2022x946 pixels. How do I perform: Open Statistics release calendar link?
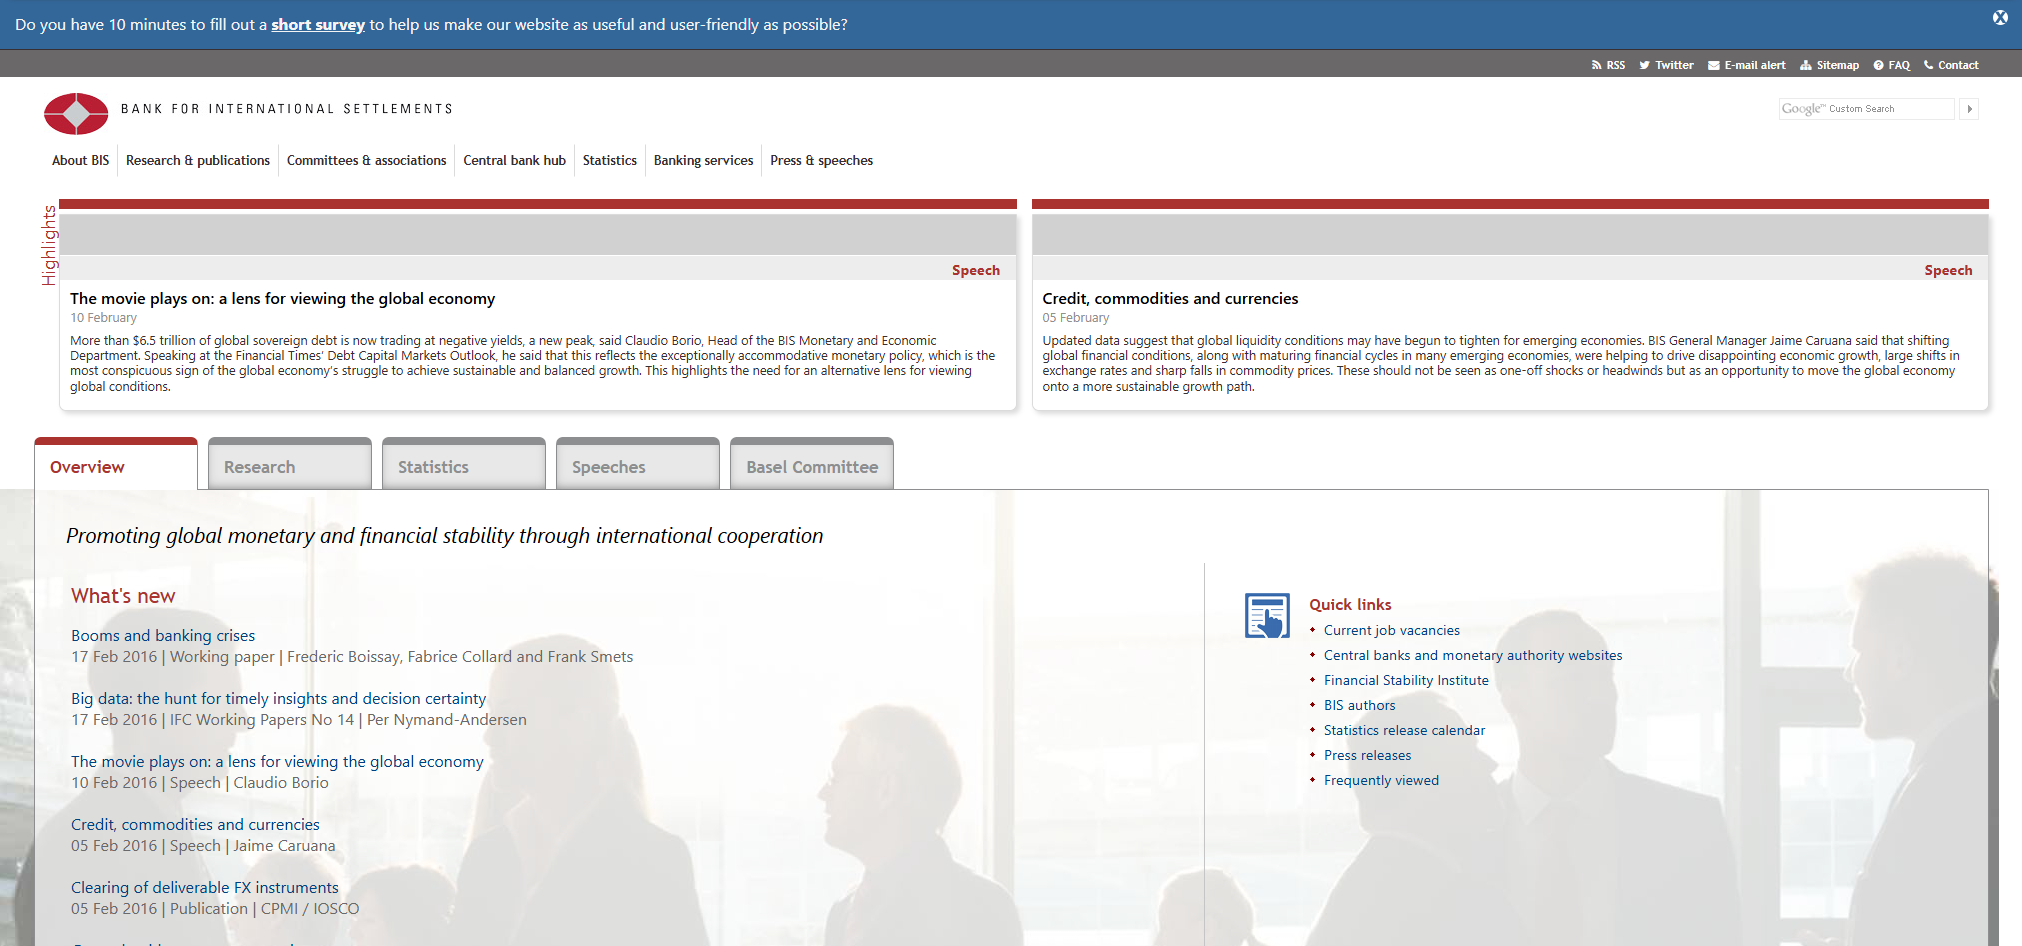point(1404,730)
